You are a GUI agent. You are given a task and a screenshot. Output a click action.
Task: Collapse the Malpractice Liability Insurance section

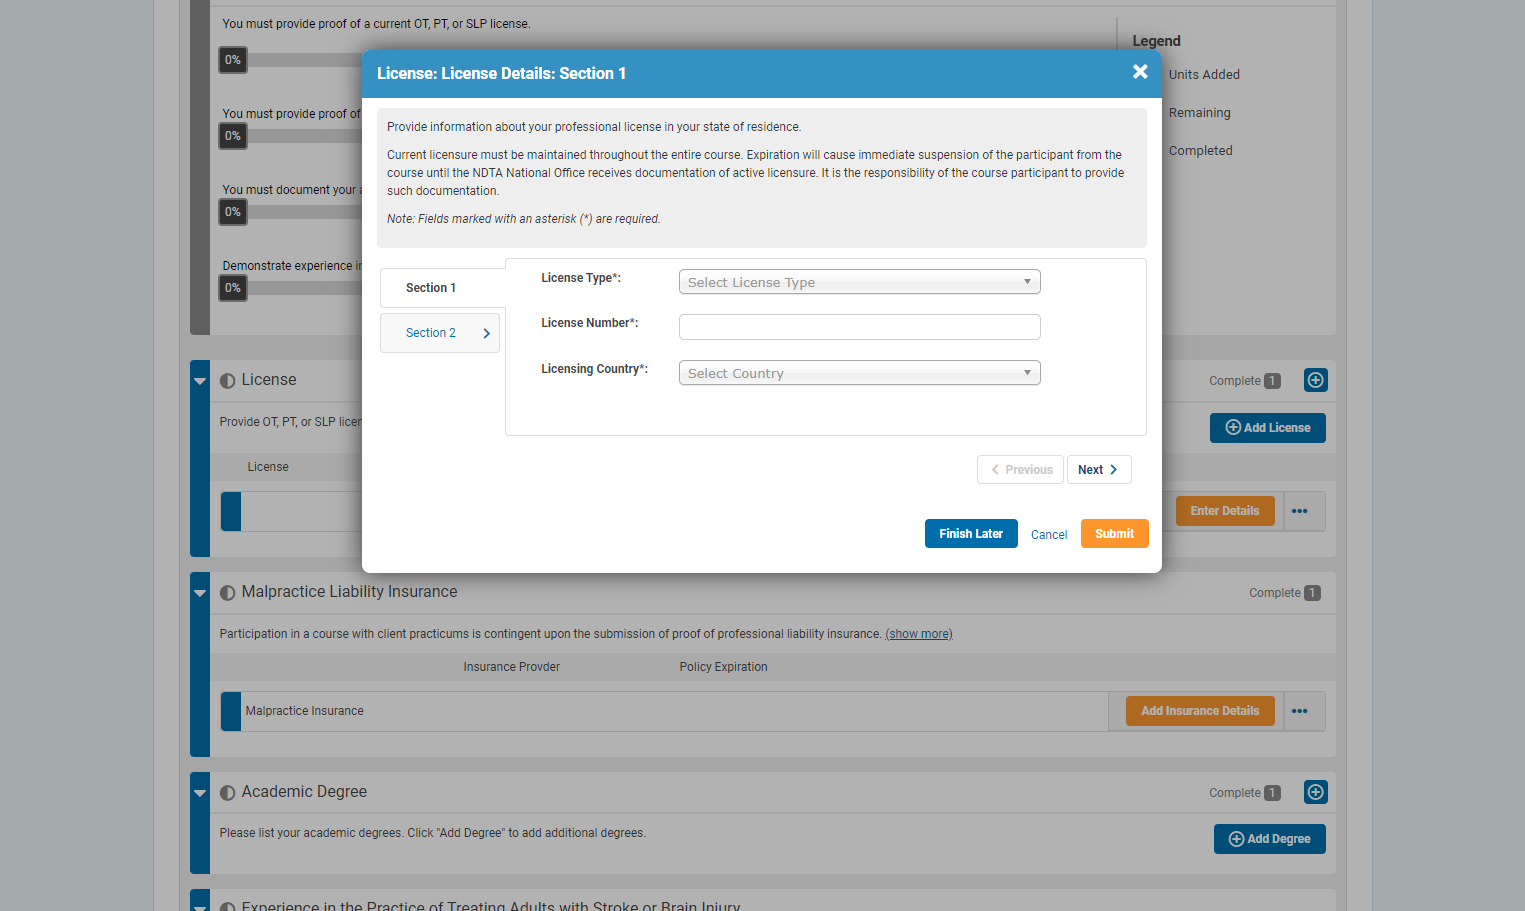point(200,593)
